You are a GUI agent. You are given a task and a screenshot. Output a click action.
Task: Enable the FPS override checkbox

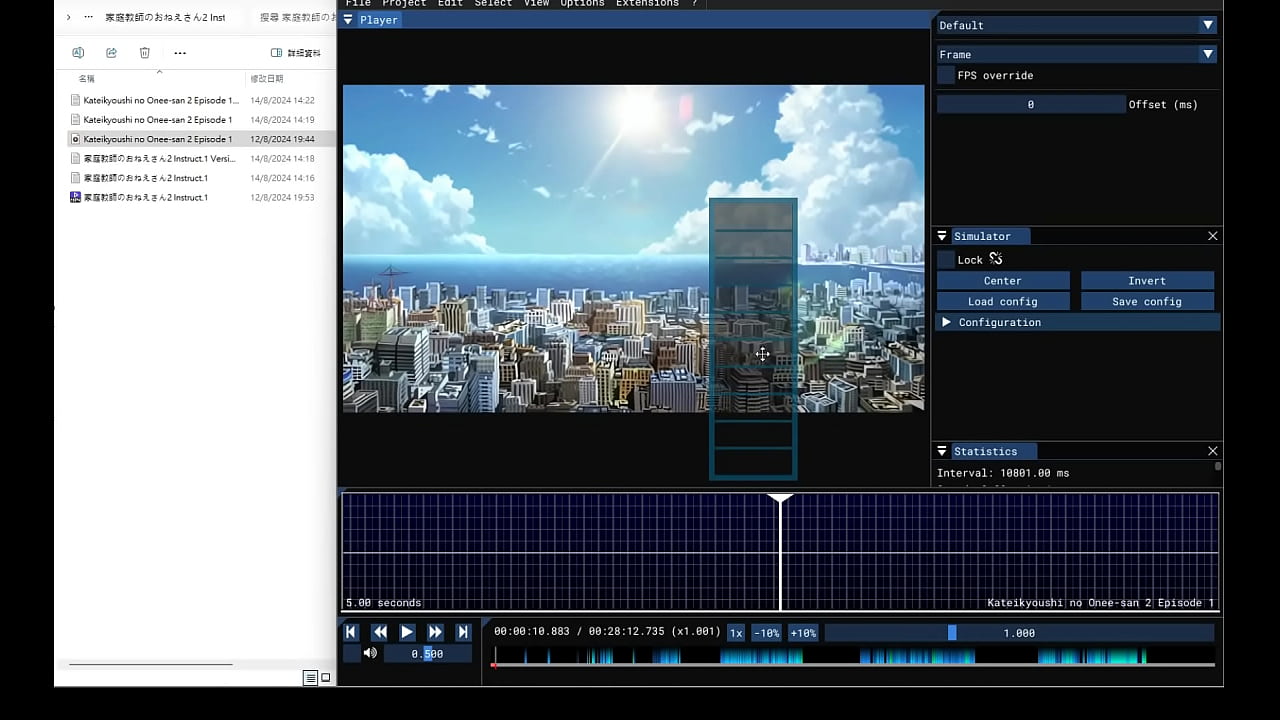946,75
